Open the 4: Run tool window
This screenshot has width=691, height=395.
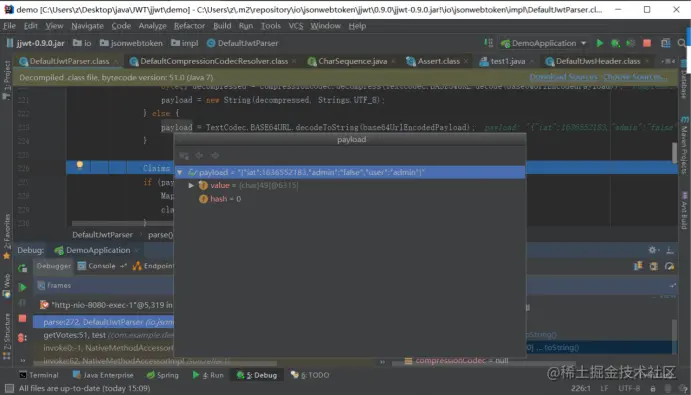coord(208,375)
